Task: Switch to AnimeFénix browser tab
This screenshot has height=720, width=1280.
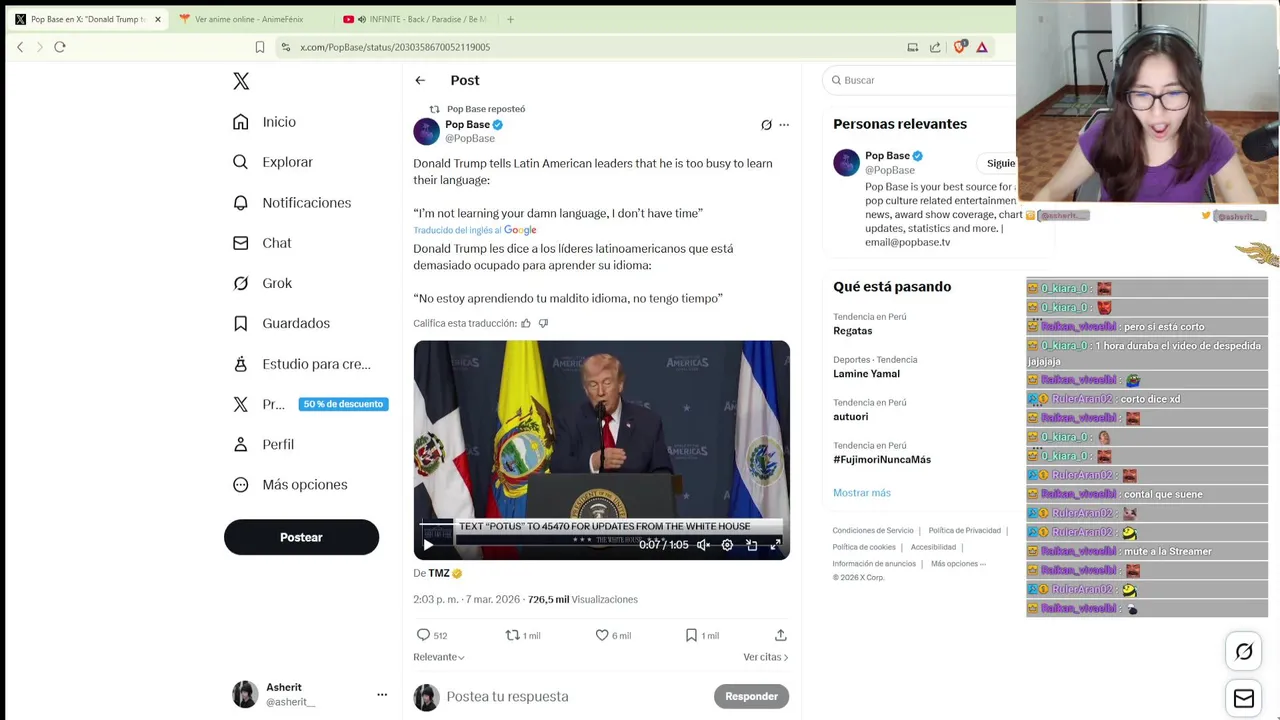Action: point(250,19)
